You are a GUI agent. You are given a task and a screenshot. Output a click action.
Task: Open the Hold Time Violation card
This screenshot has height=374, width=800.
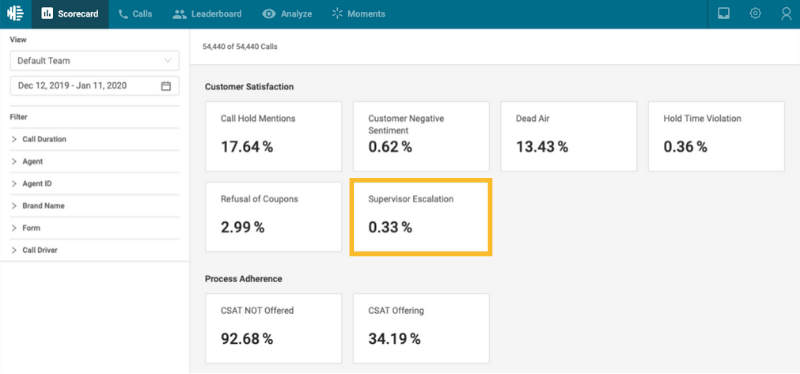[x=716, y=136]
